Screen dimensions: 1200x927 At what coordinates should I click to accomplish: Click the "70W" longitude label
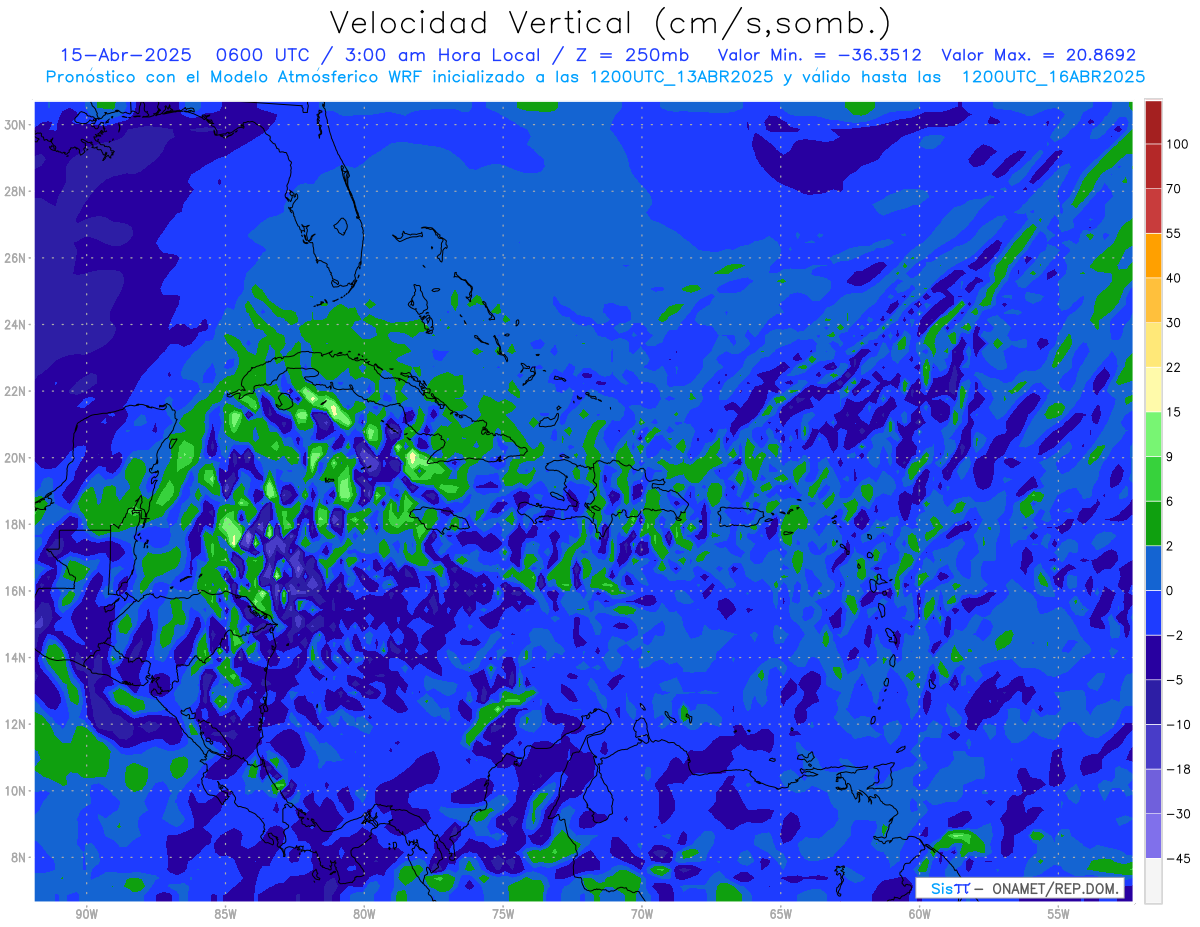click(x=642, y=914)
